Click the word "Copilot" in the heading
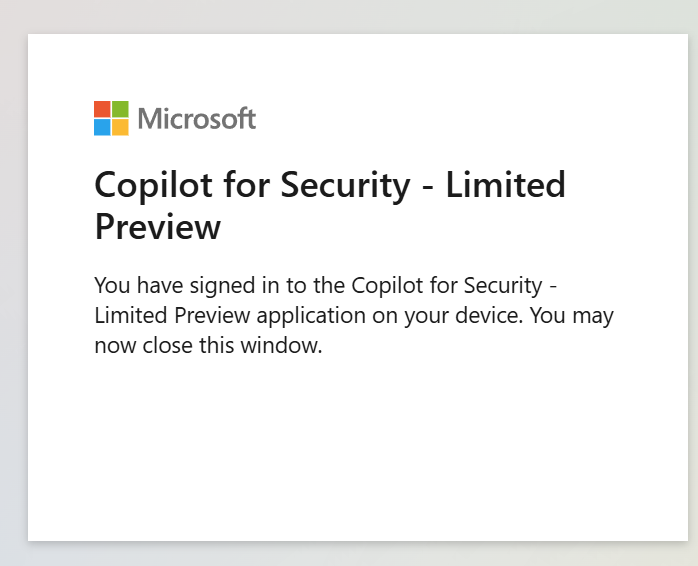The image size is (698, 566). tap(153, 186)
